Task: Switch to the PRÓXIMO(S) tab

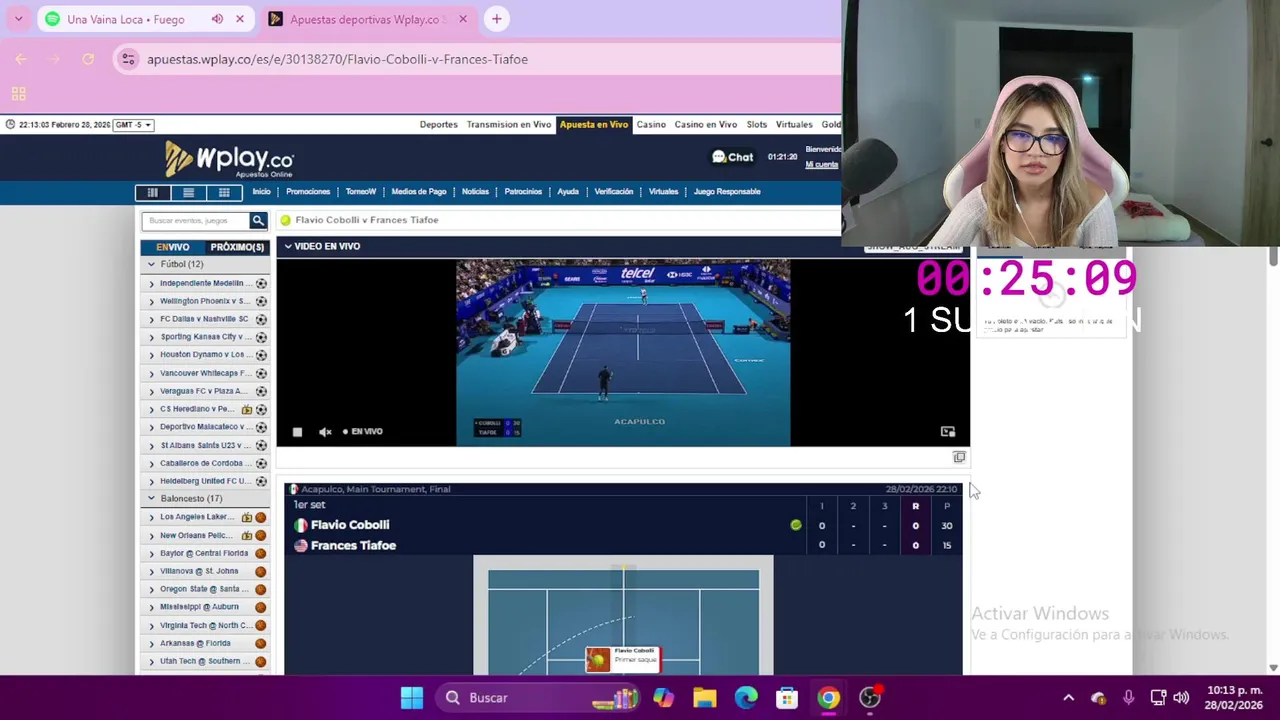Action: [237, 247]
